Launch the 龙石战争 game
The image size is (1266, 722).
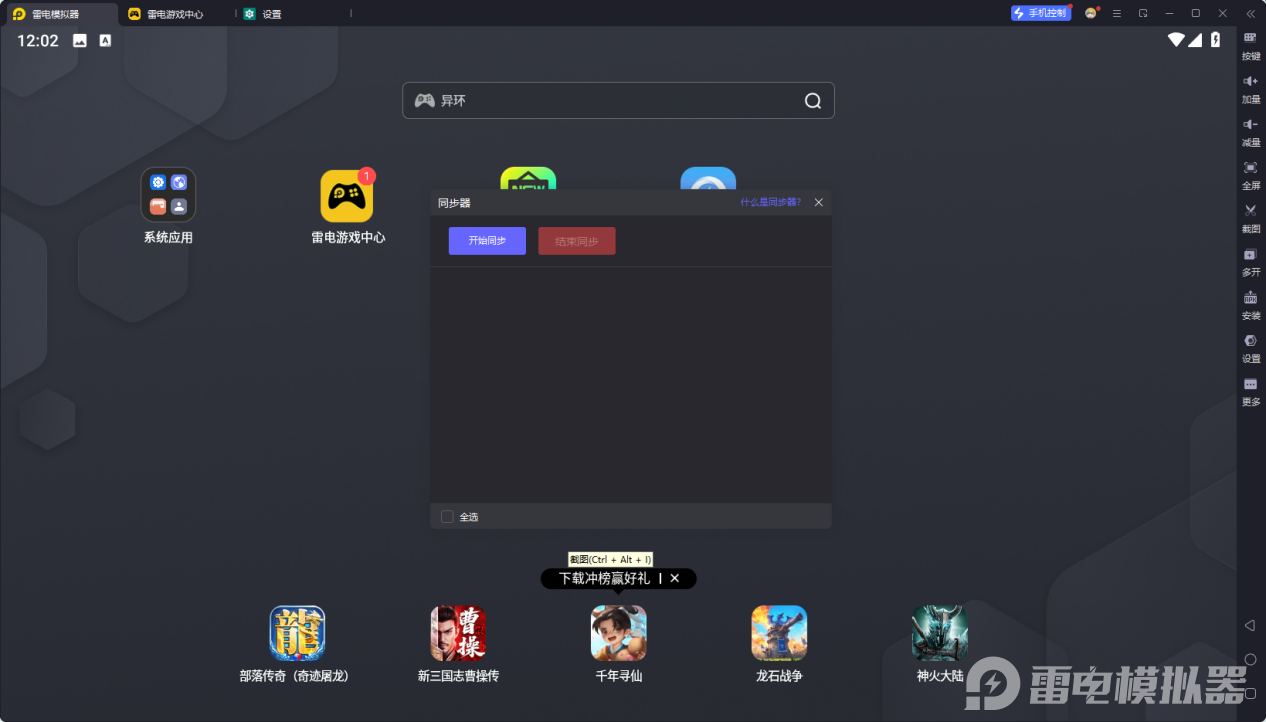tap(779, 633)
